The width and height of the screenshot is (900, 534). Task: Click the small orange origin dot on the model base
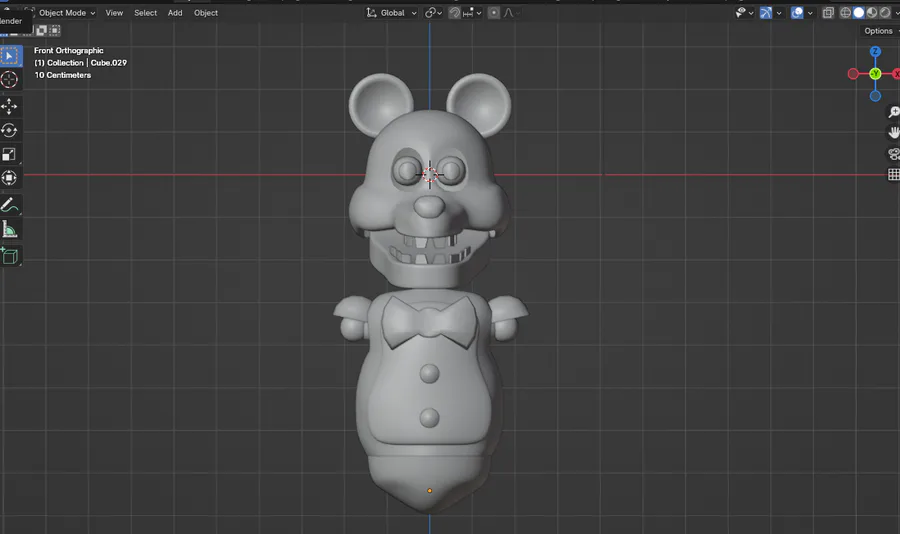click(429, 491)
